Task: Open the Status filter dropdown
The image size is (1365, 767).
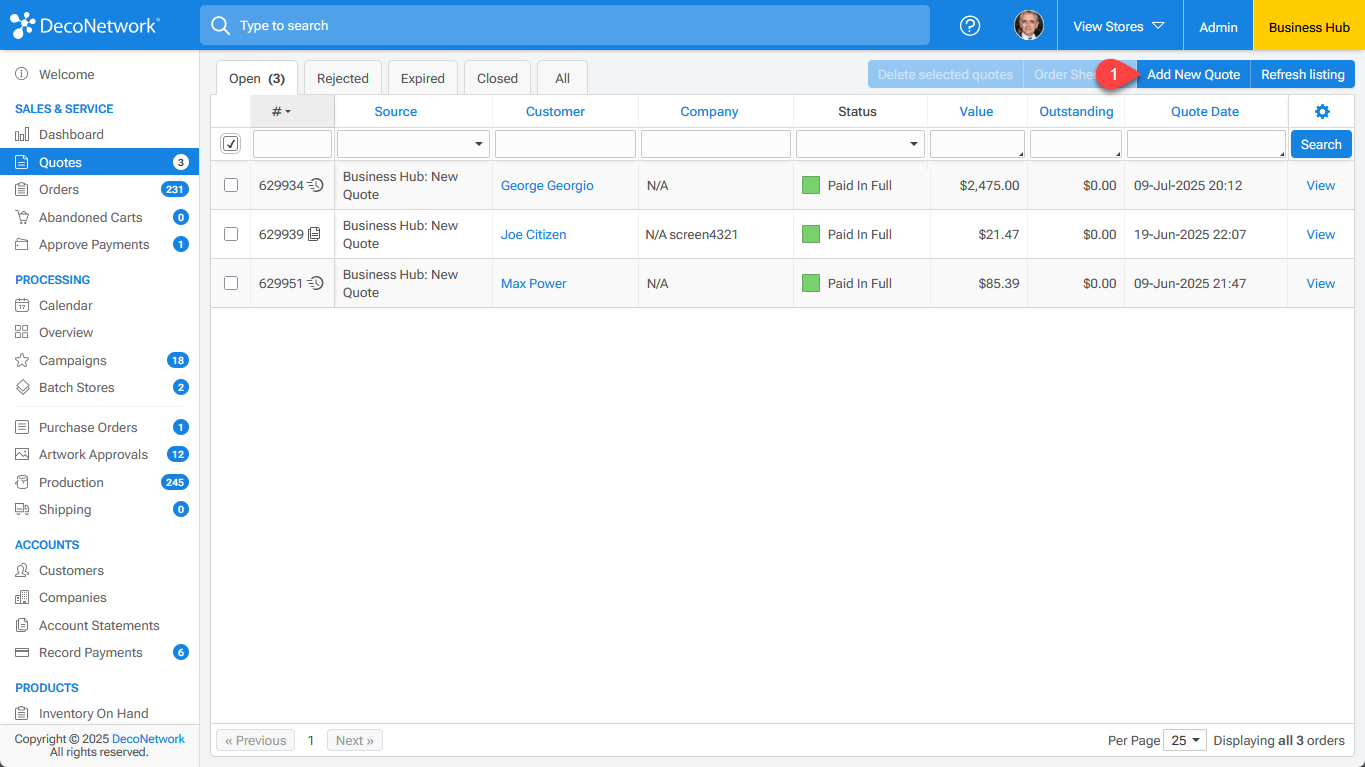Action: pos(860,144)
